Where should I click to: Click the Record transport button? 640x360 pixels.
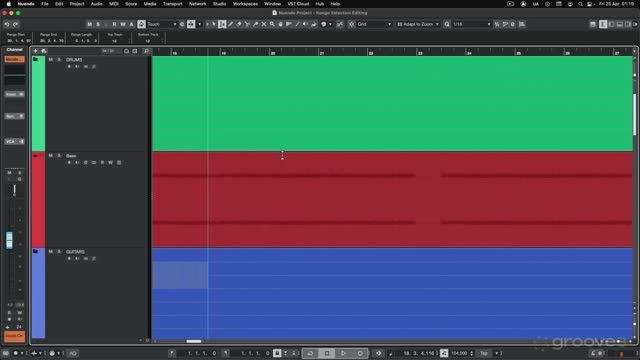(360, 353)
